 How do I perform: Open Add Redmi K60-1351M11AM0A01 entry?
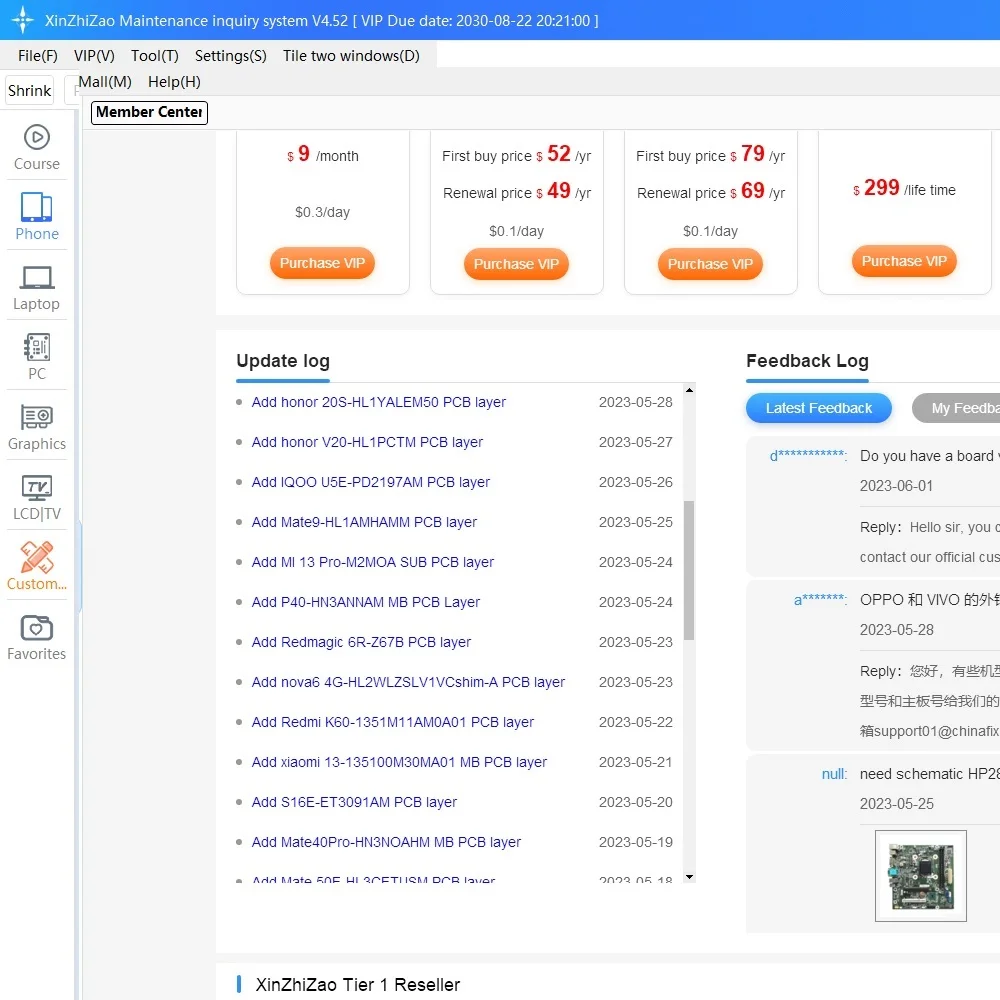(x=392, y=723)
